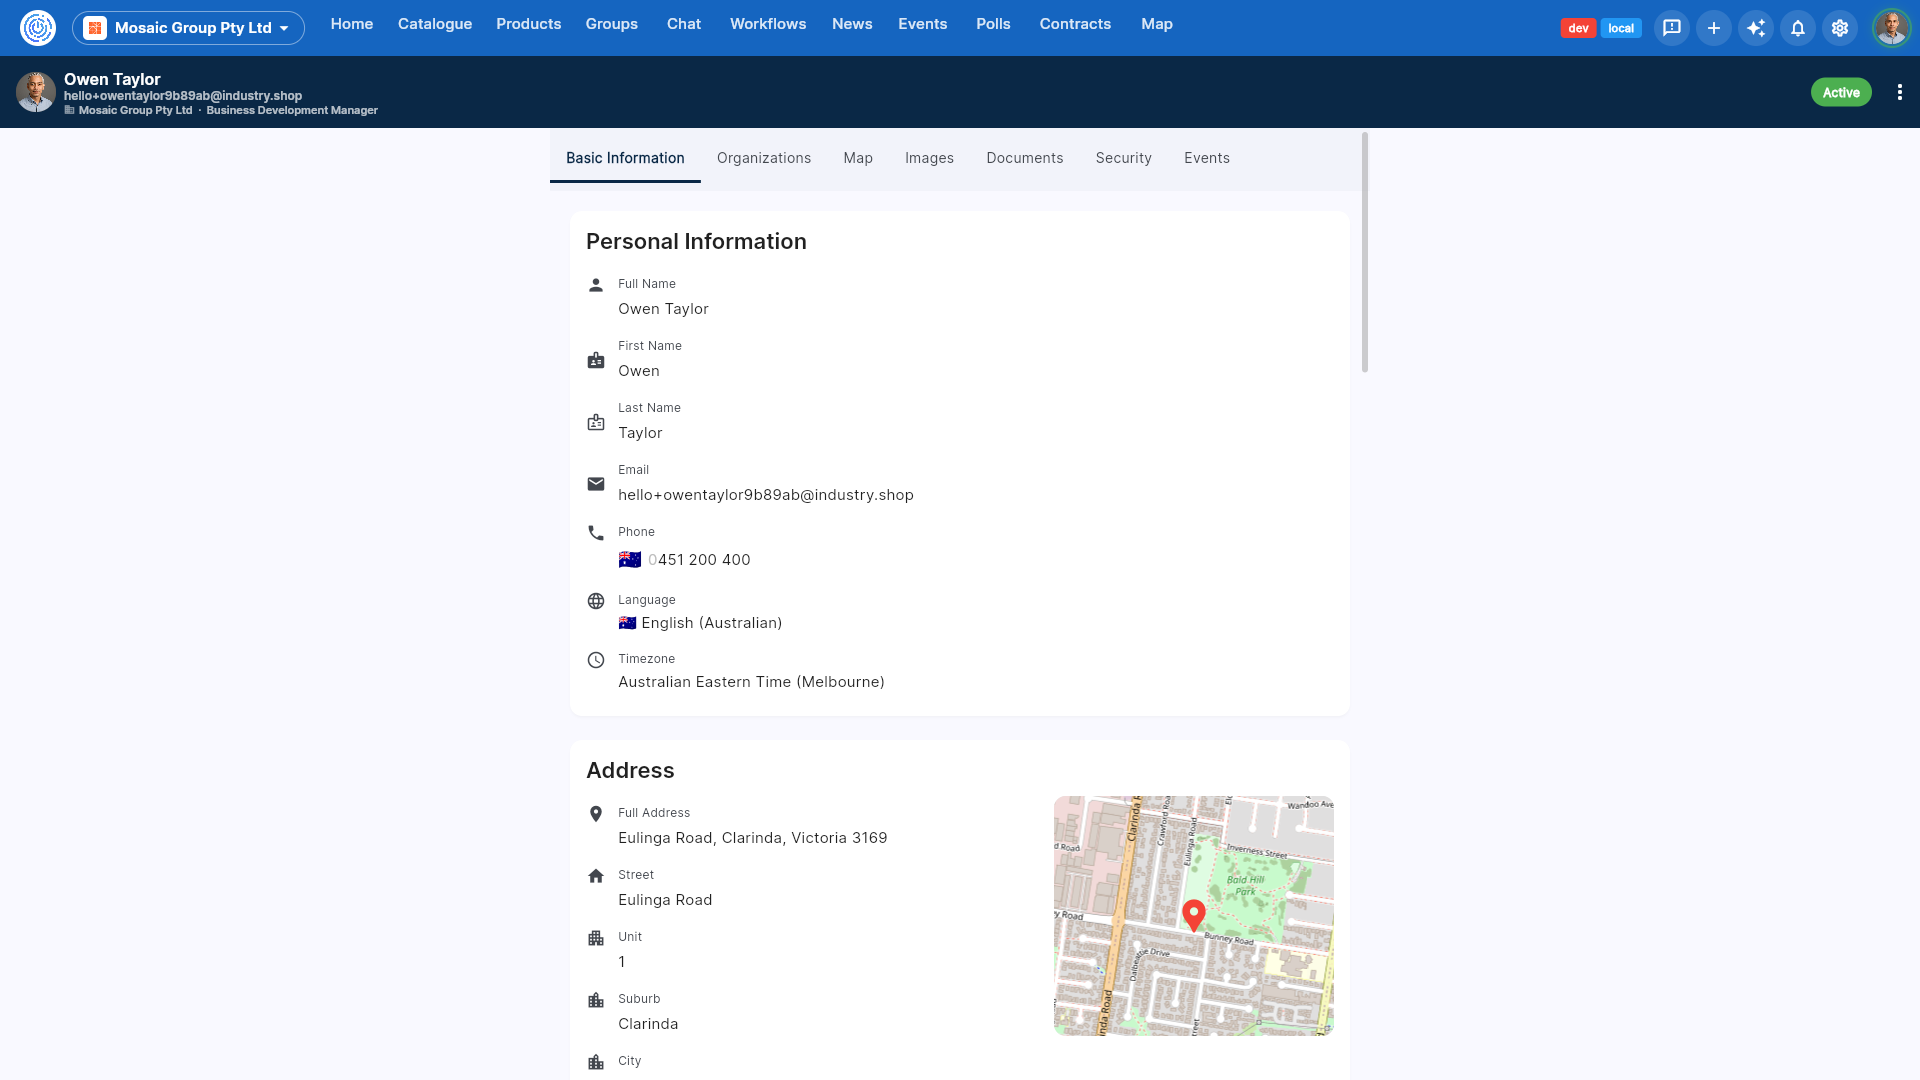Open Map in the top navigation bar
1920x1080 pixels.
pos(1157,24)
